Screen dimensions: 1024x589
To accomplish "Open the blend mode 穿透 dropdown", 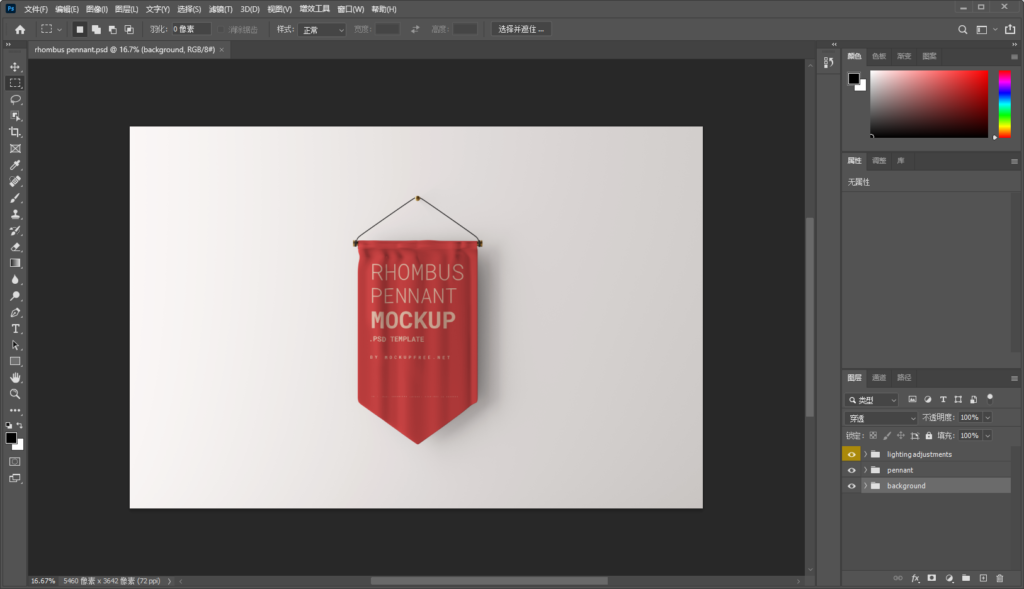I will pos(881,418).
